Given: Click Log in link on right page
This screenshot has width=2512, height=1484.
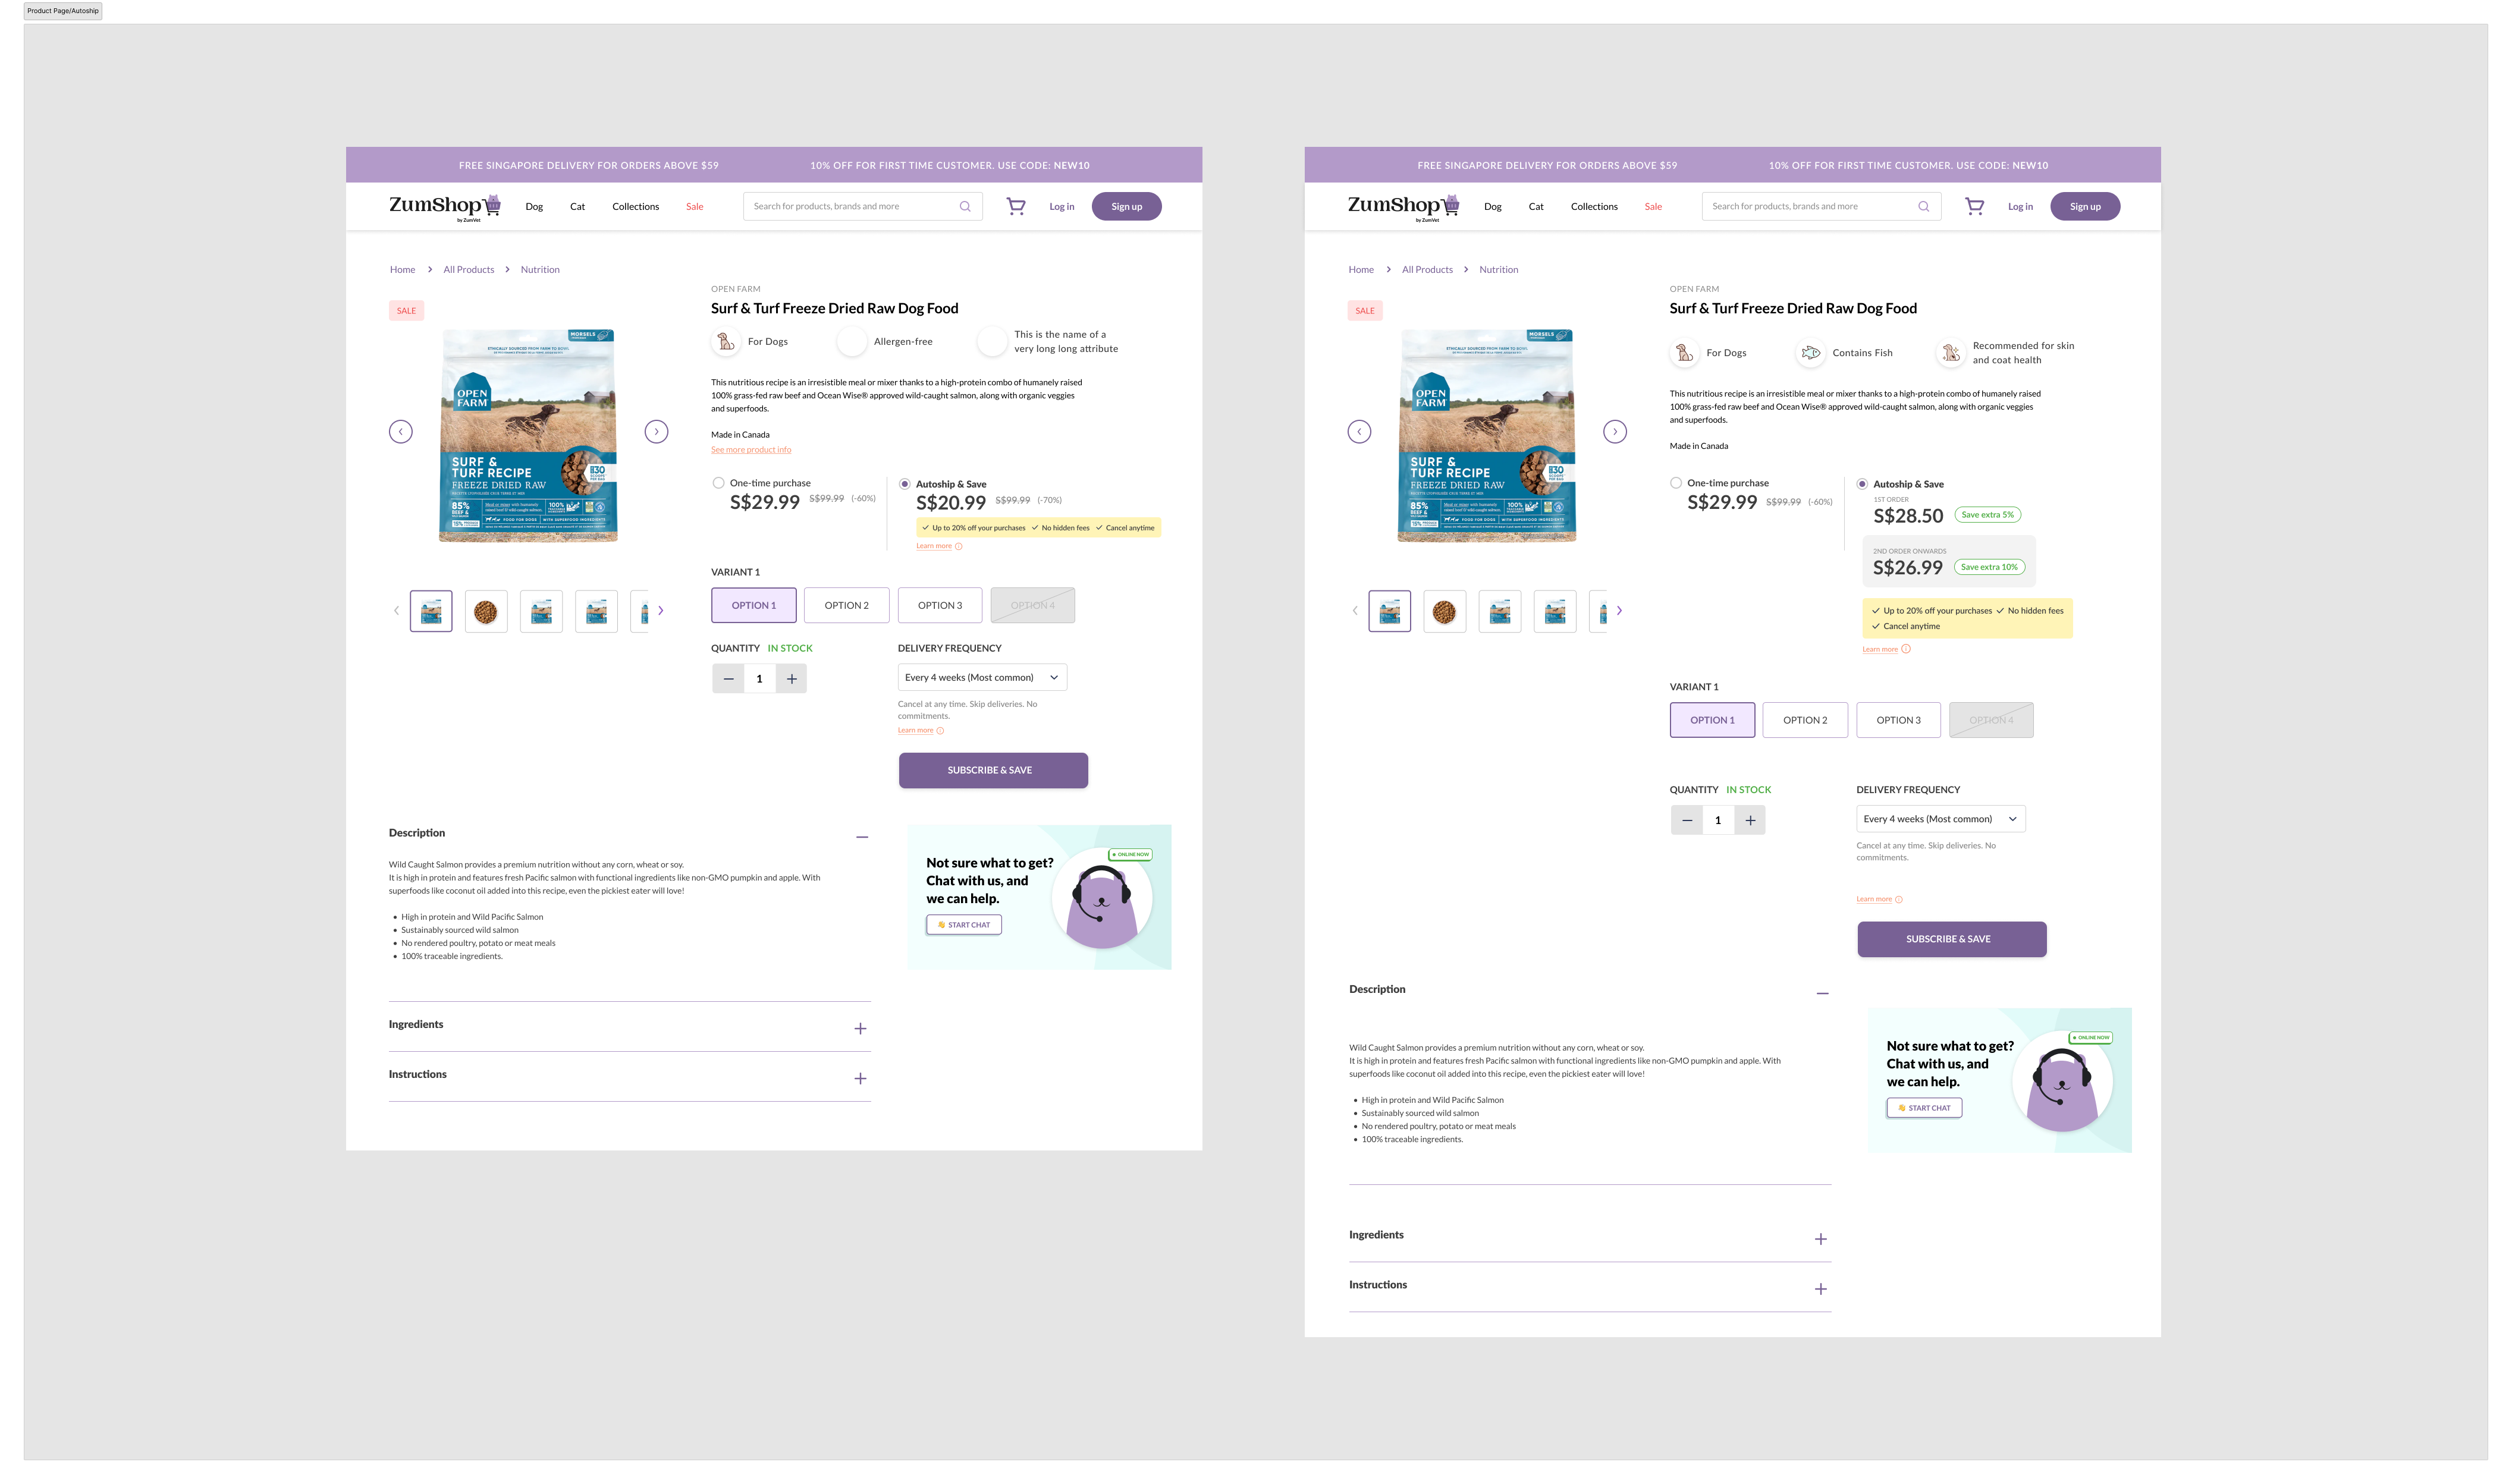Looking at the screenshot, I should tap(2020, 207).
